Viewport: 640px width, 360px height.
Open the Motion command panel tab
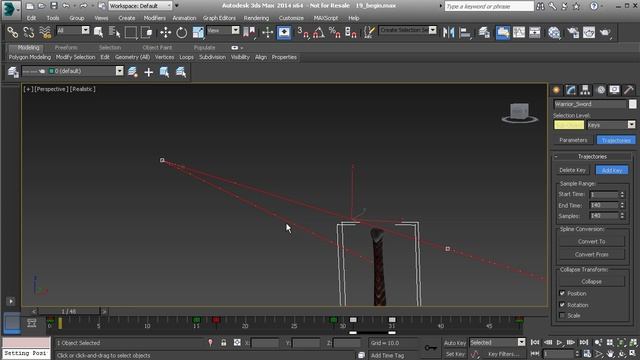(601, 90)
